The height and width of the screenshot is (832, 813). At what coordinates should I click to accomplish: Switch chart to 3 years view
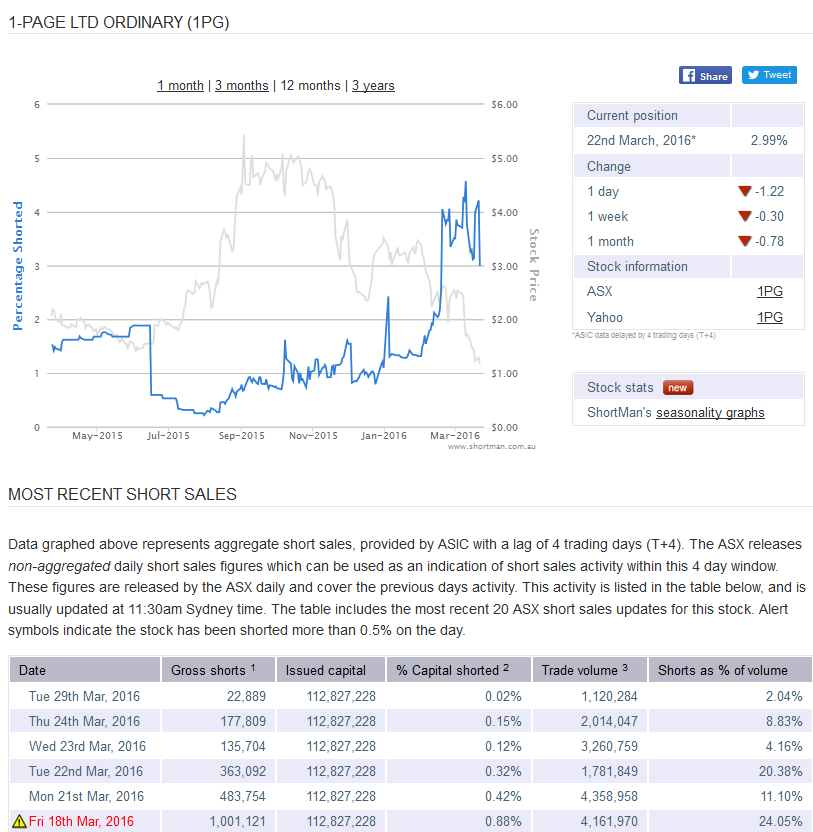tap(373, 85)
